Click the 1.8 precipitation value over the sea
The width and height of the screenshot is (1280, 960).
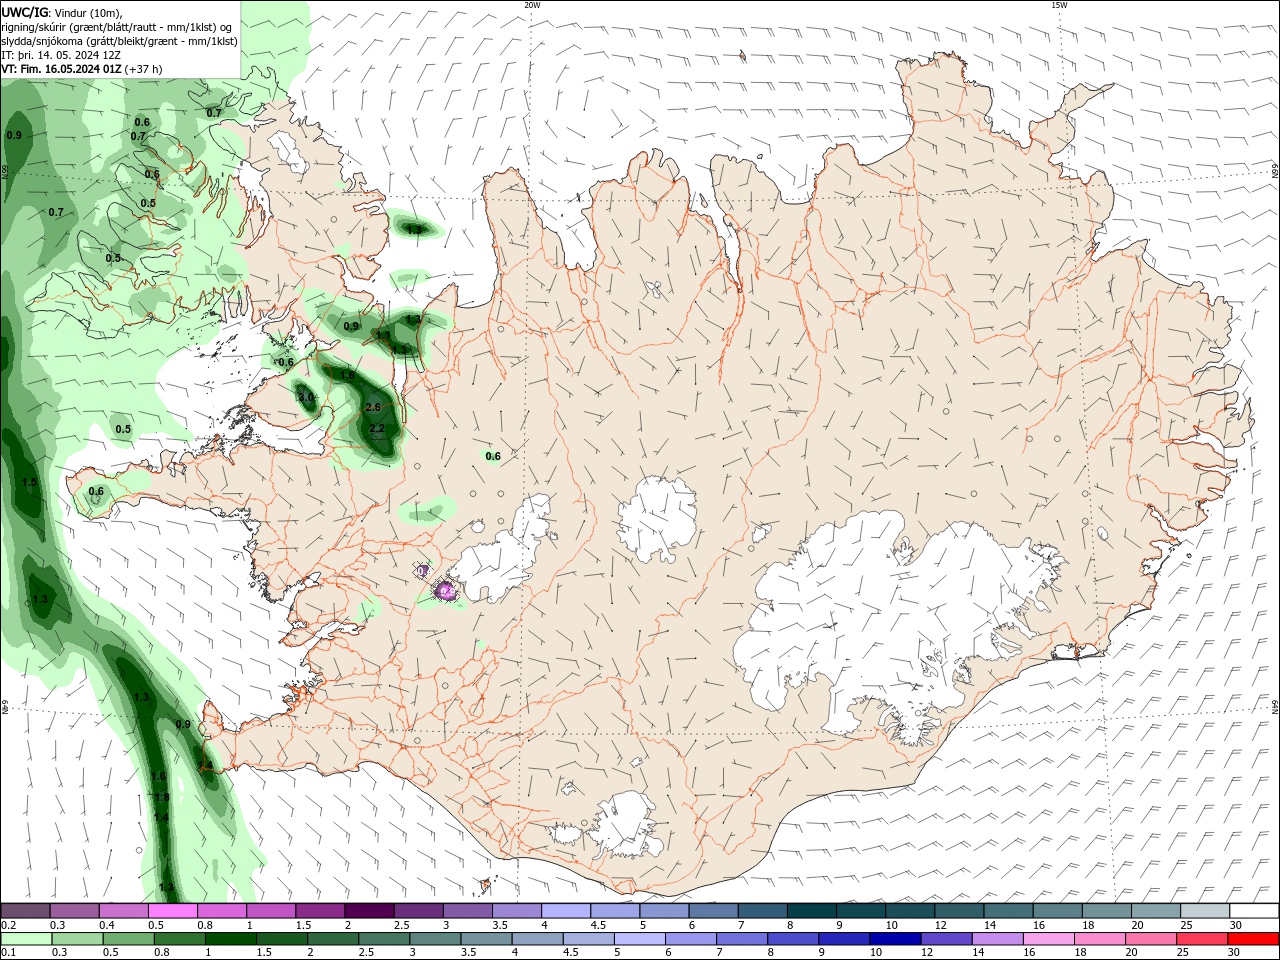pos(162,797)
